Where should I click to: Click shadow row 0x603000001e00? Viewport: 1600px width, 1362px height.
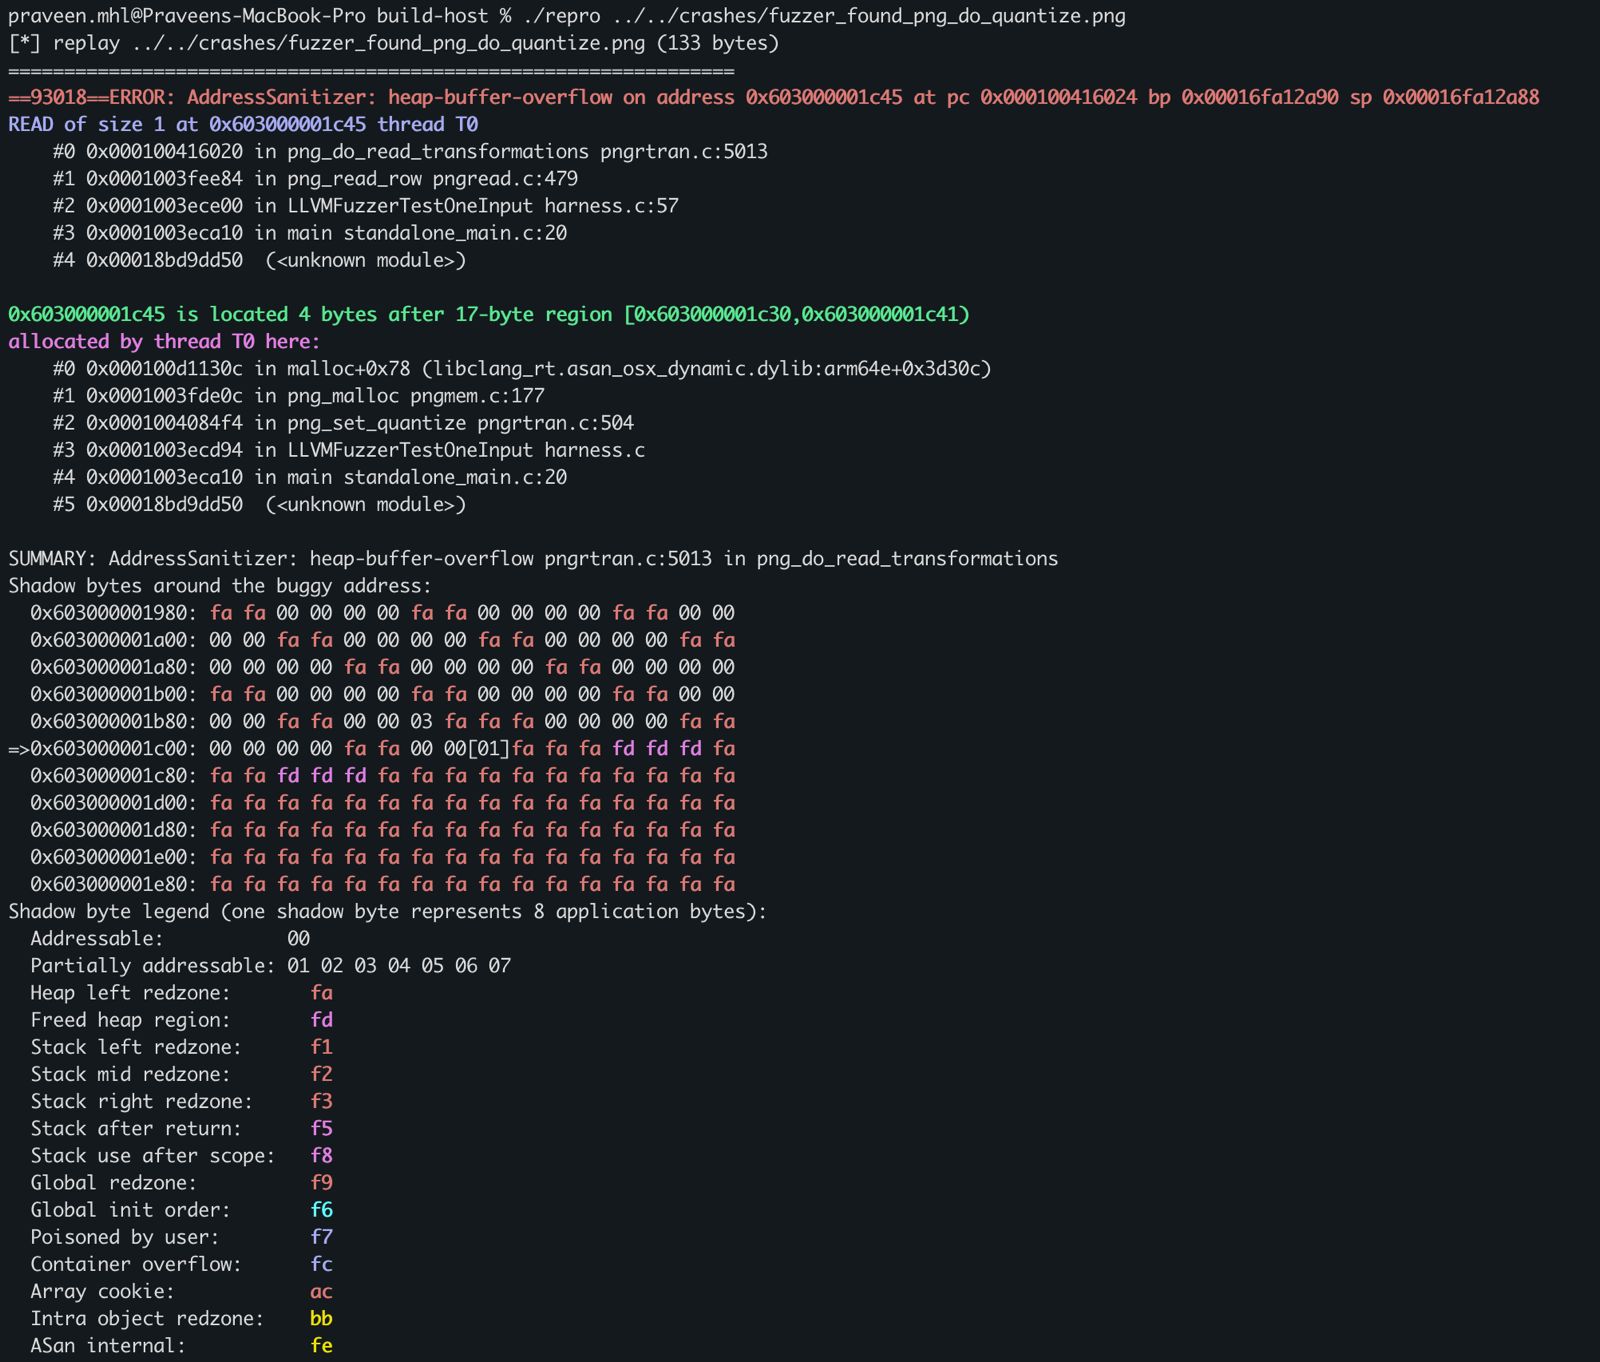click(382, 856)
